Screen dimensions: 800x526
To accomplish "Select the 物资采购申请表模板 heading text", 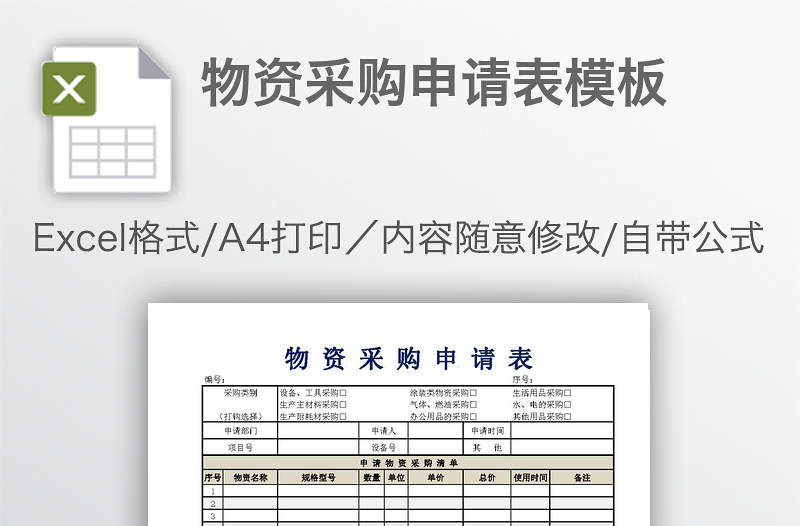I will (x=434, y=82).
